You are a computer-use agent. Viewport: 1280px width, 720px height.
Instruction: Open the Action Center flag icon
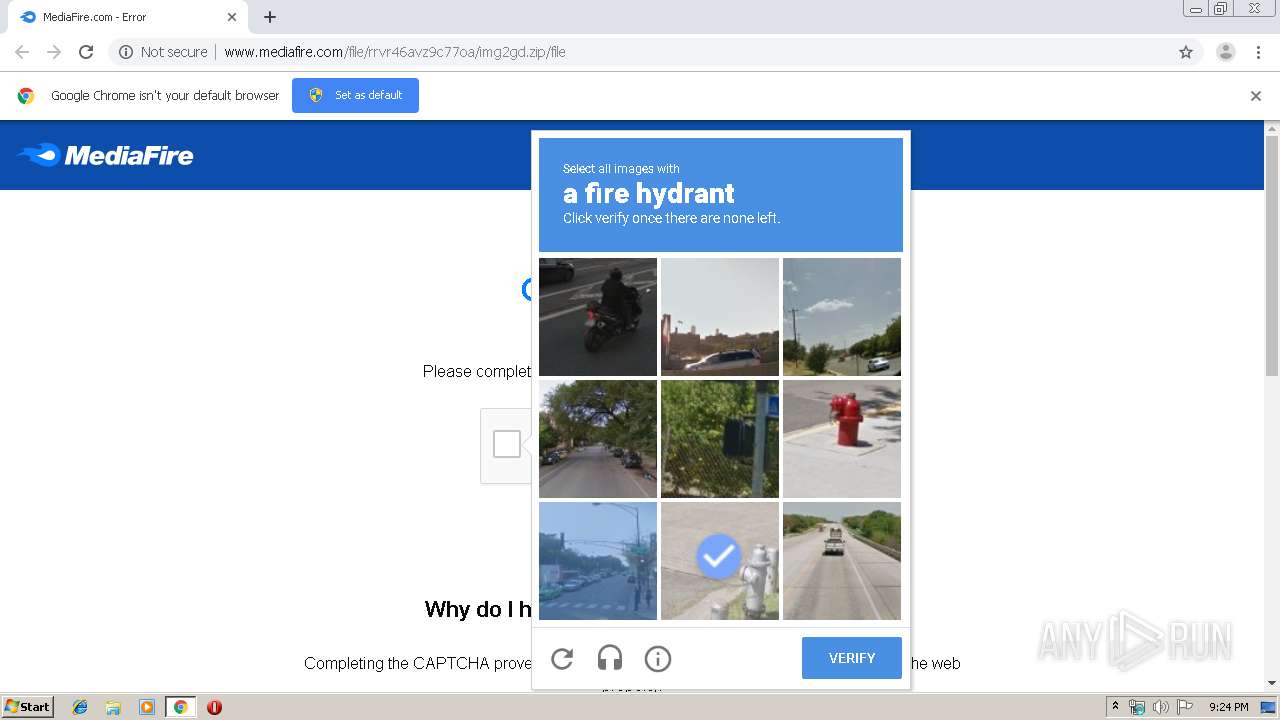[x=1184, y=707]
